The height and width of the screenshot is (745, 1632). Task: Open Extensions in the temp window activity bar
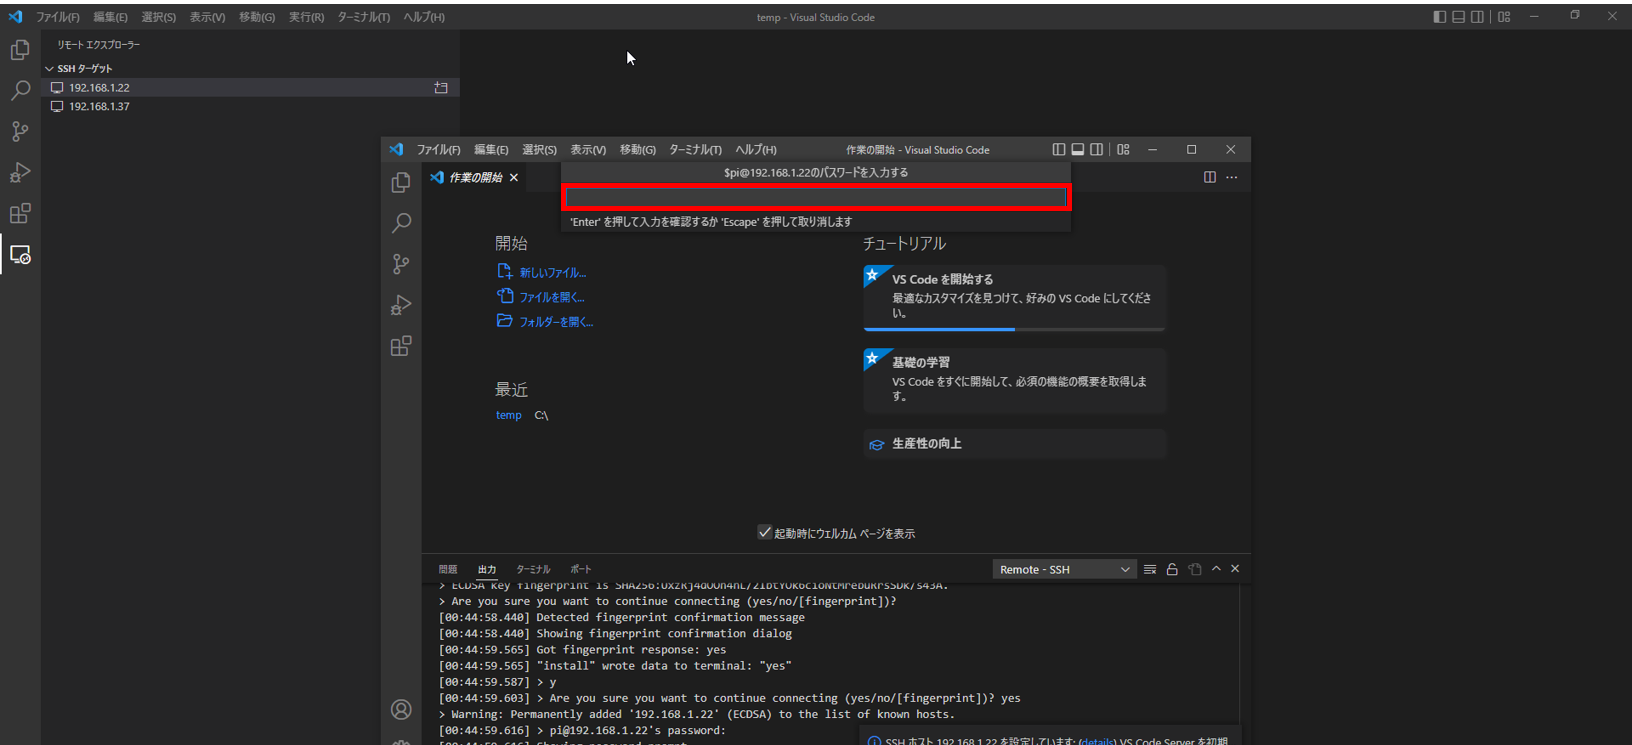(20, 214)
